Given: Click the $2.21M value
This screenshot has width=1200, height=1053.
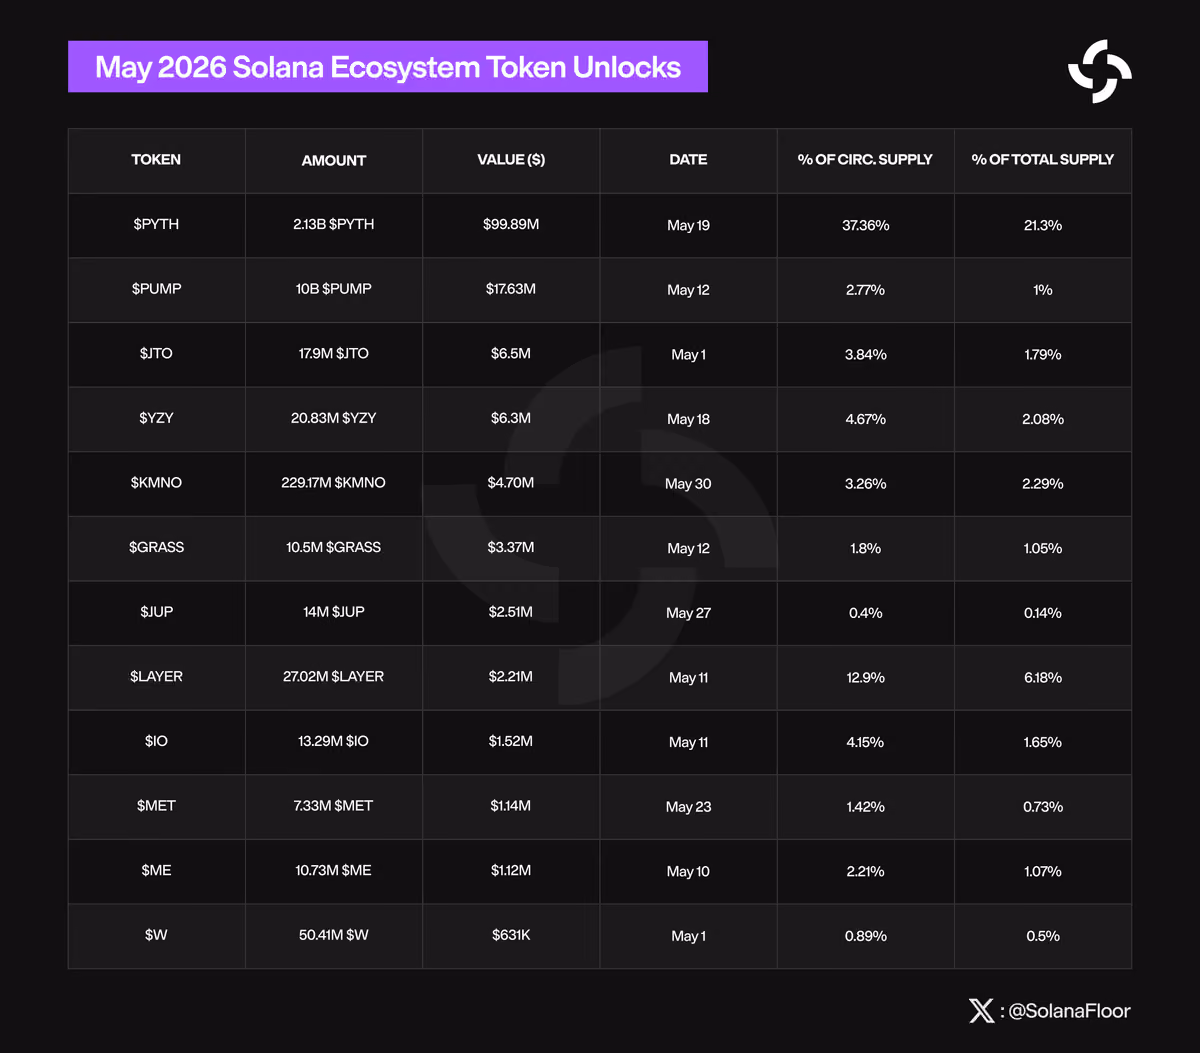Looking at the screenshot, I should point(511,676).
